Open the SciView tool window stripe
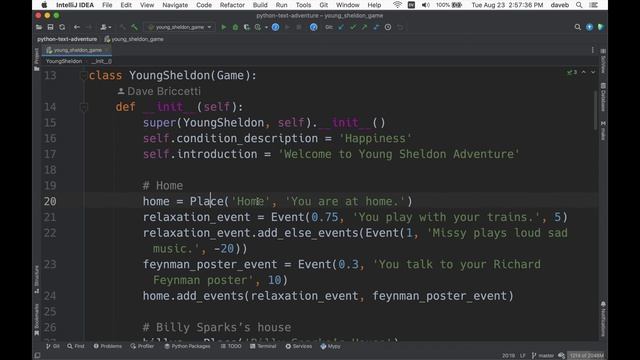Screen dimensions: 640x360 pyautogui.click(x=603, y=62)
